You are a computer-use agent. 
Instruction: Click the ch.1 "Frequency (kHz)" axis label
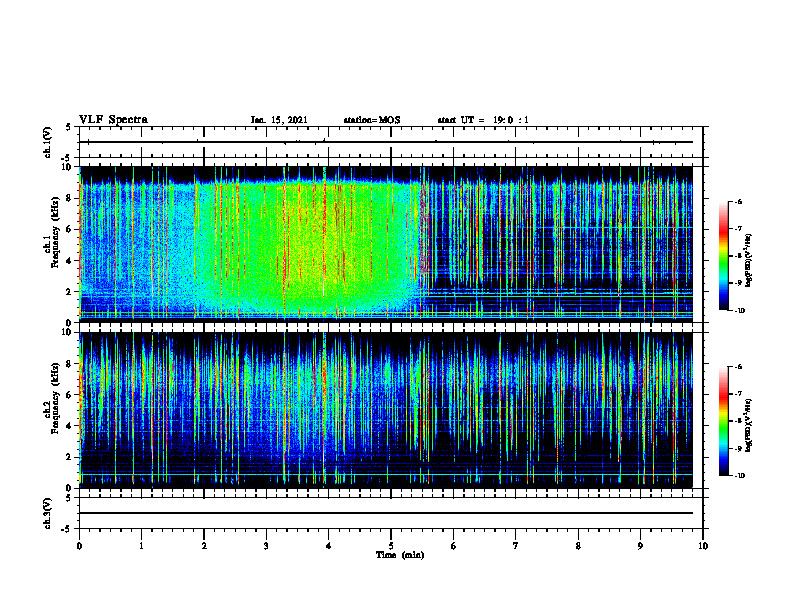pos(56,233)
